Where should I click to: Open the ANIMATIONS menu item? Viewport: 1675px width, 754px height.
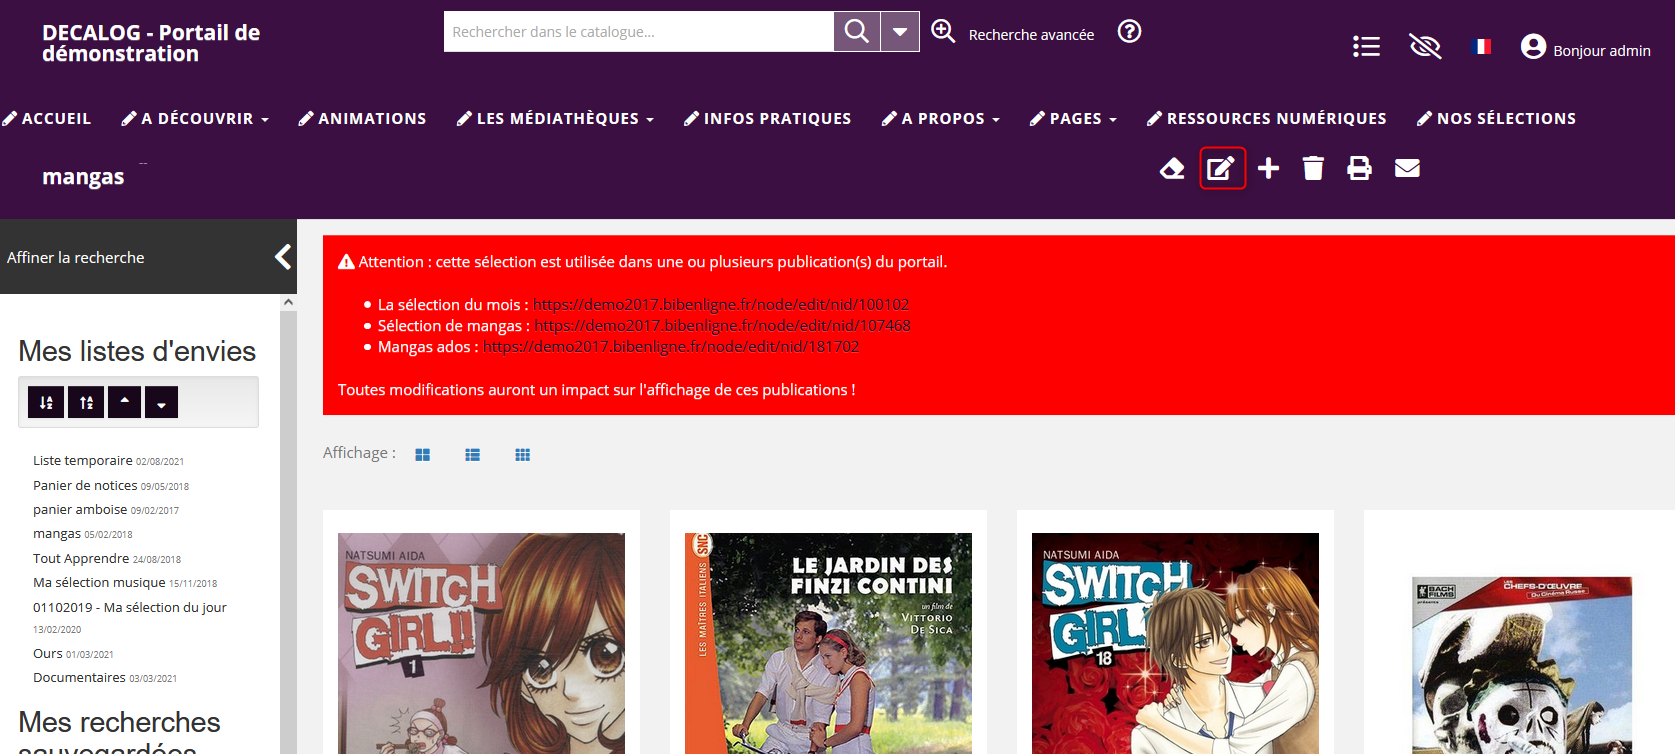tap(372, 118)
